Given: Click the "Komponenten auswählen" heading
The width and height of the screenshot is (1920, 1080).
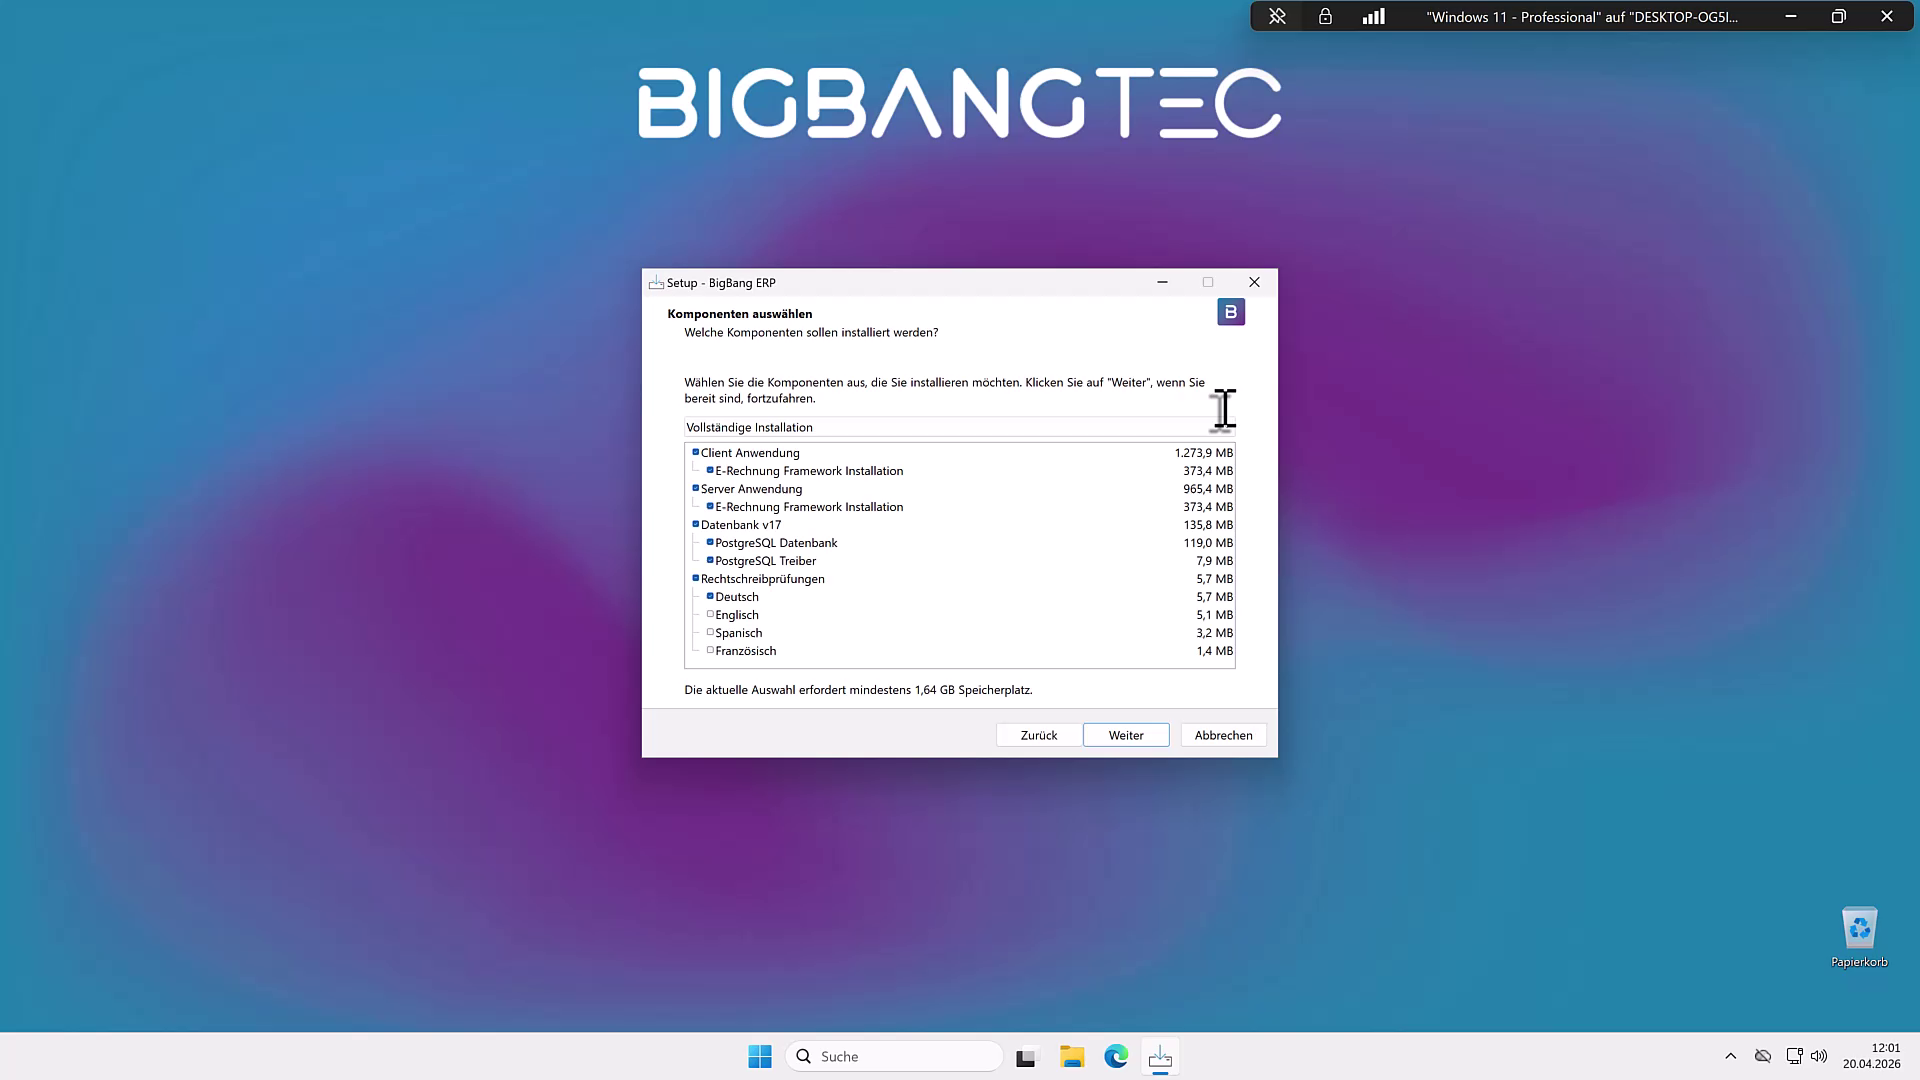Looking at the screenshot, I should click(x=740, y=314).
